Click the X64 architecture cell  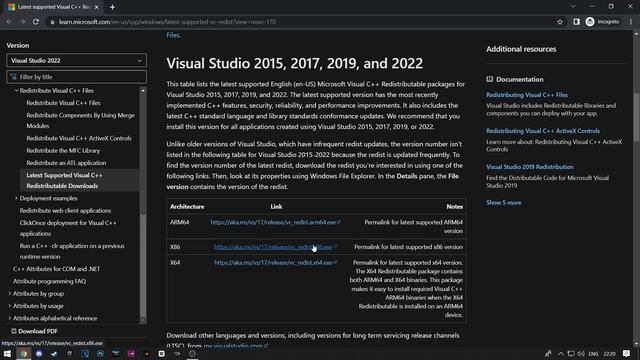click(175, 263)
